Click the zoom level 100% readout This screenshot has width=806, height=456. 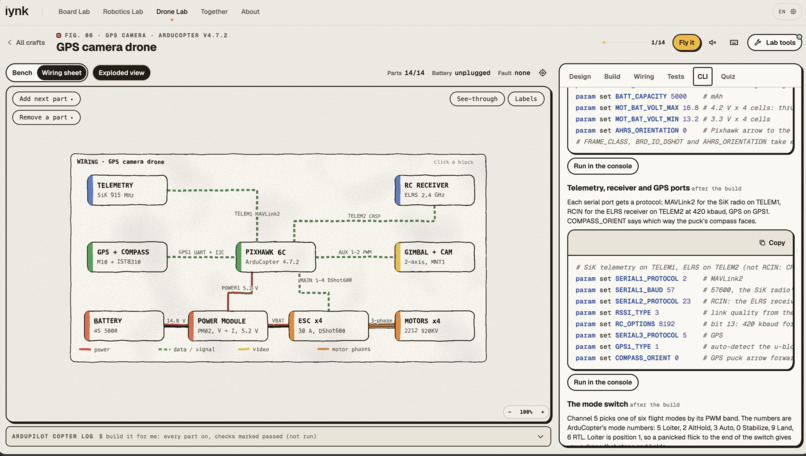pos(526,412)
